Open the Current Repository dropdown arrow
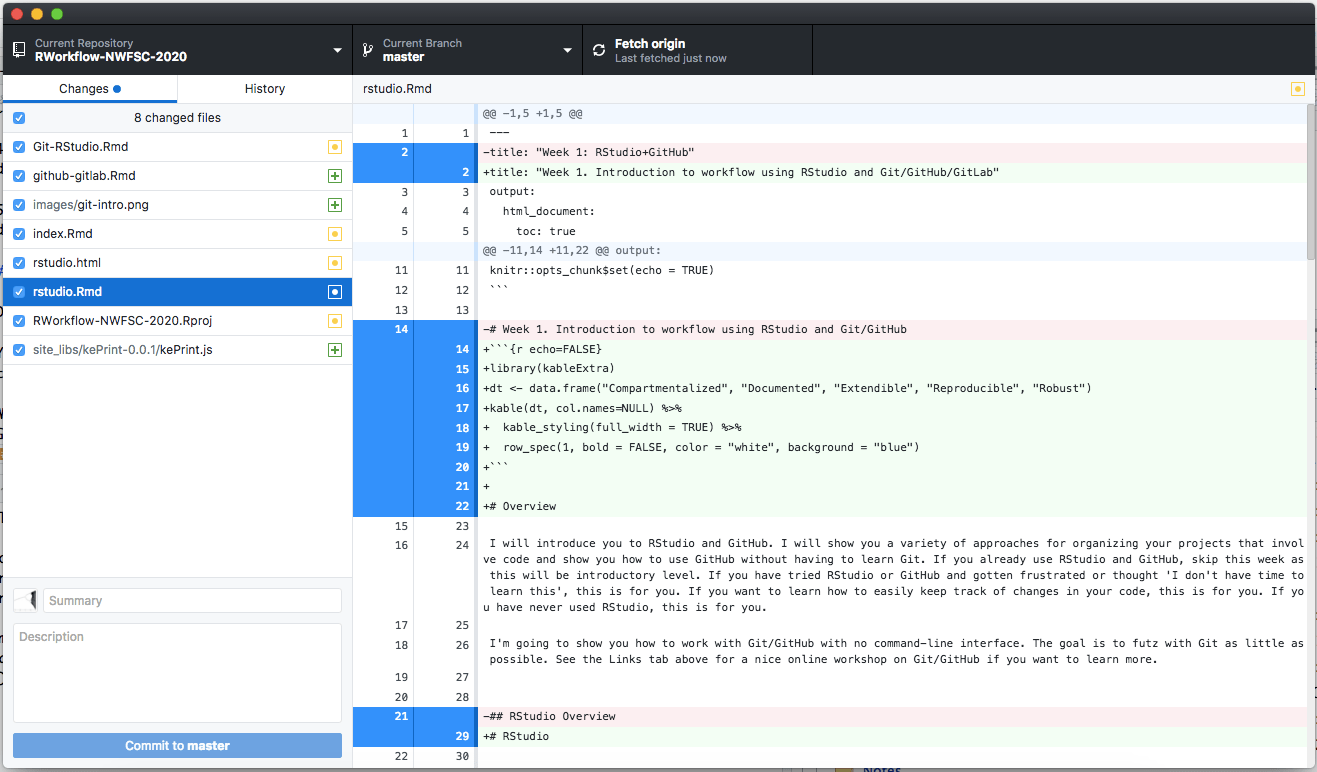 pyautogui.click(x=338, y=51)
